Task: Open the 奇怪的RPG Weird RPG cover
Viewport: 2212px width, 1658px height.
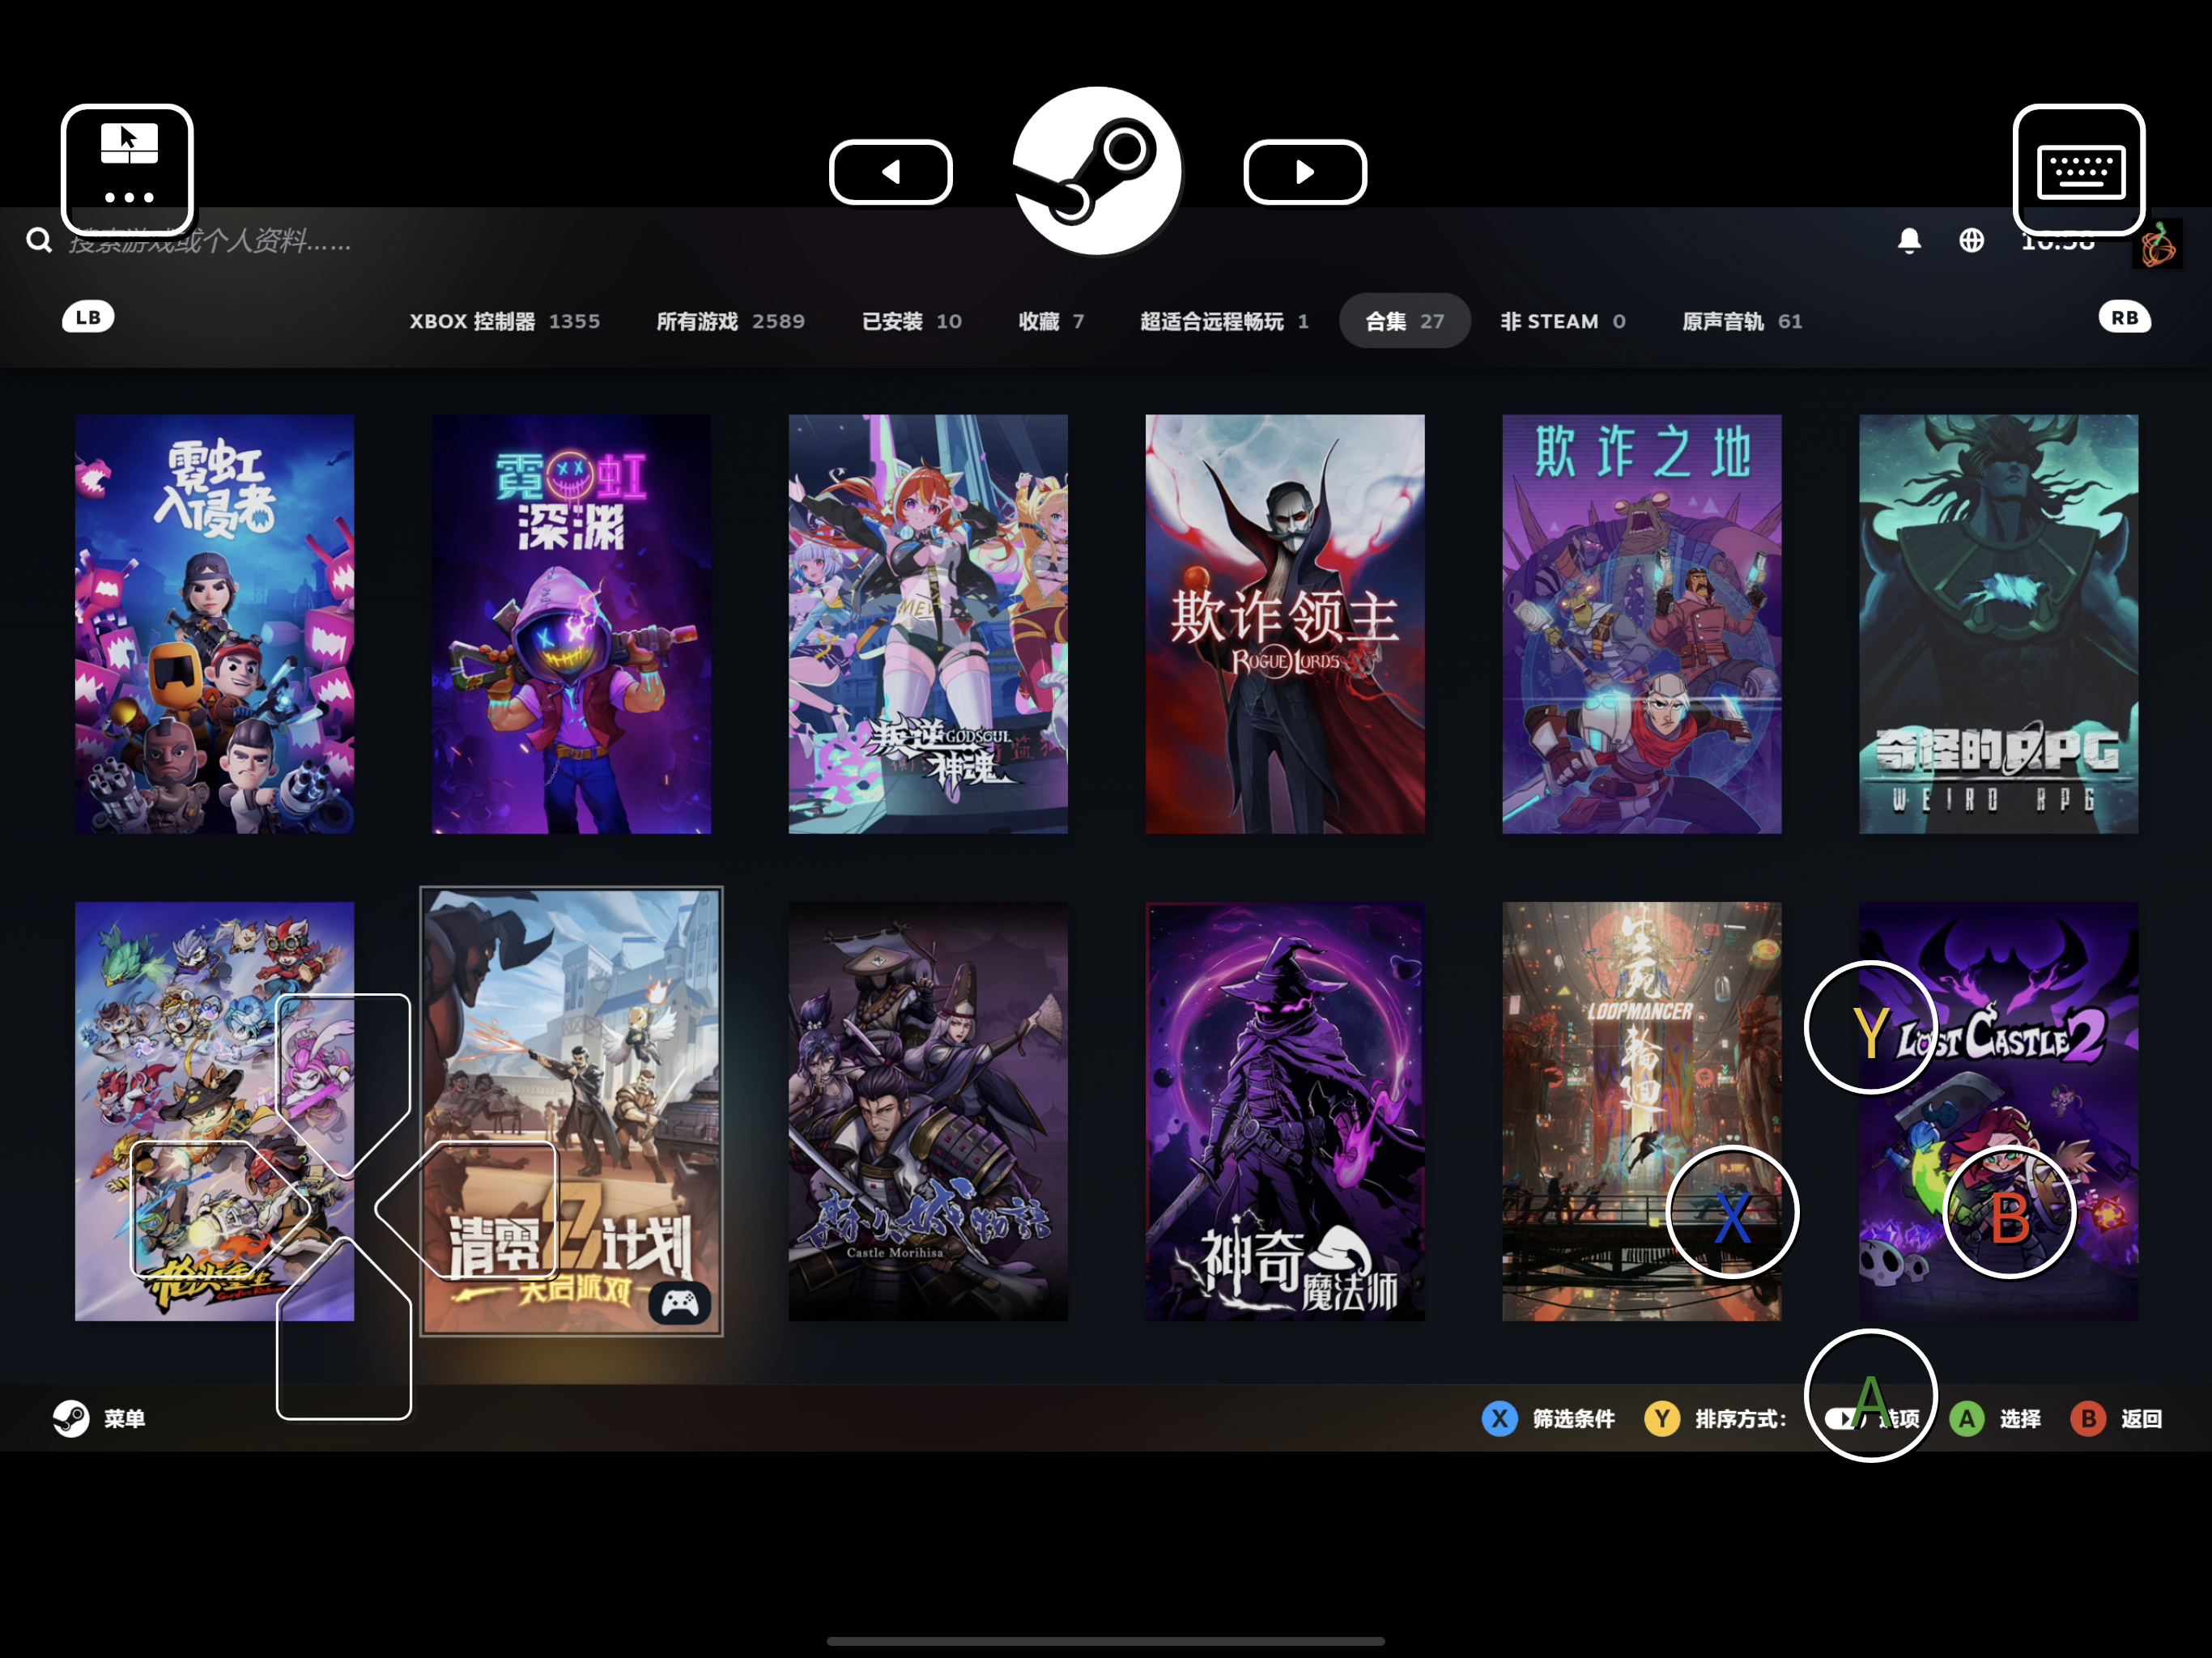Action: 1998,624
